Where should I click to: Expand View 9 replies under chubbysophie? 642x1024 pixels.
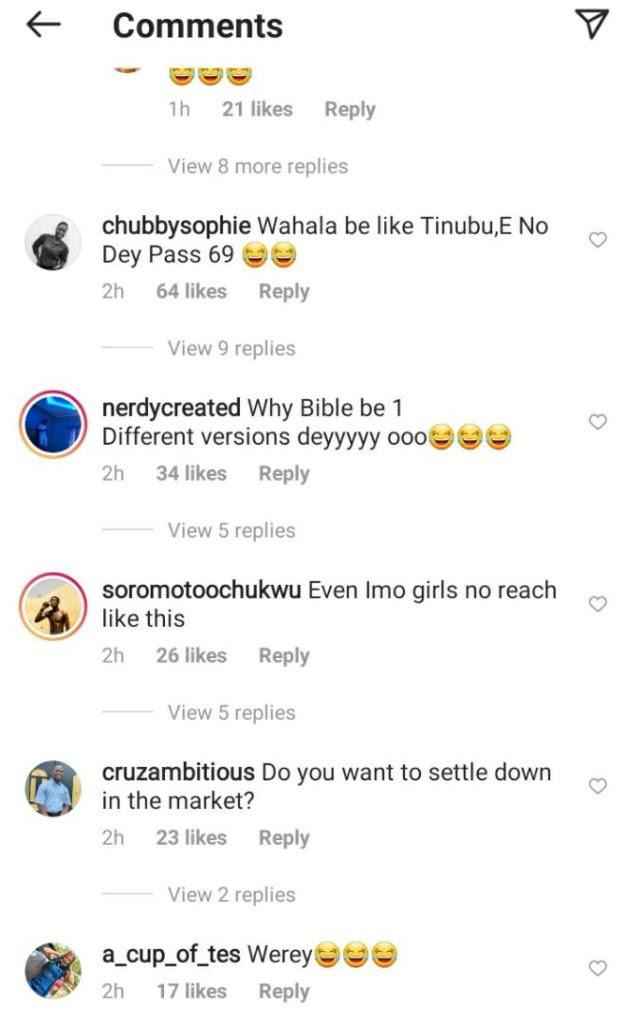(x=231, y=349)
